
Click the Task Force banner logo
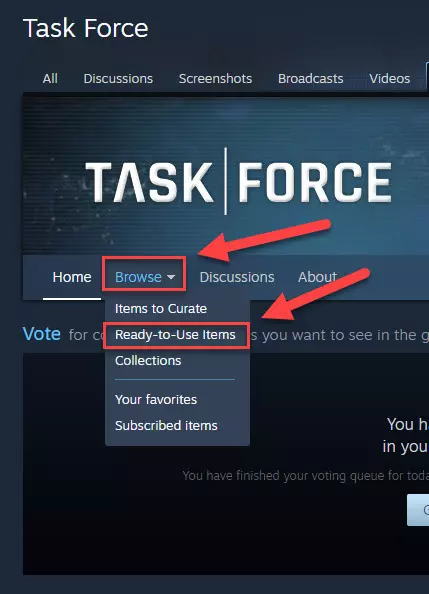[x=239, y=181]
